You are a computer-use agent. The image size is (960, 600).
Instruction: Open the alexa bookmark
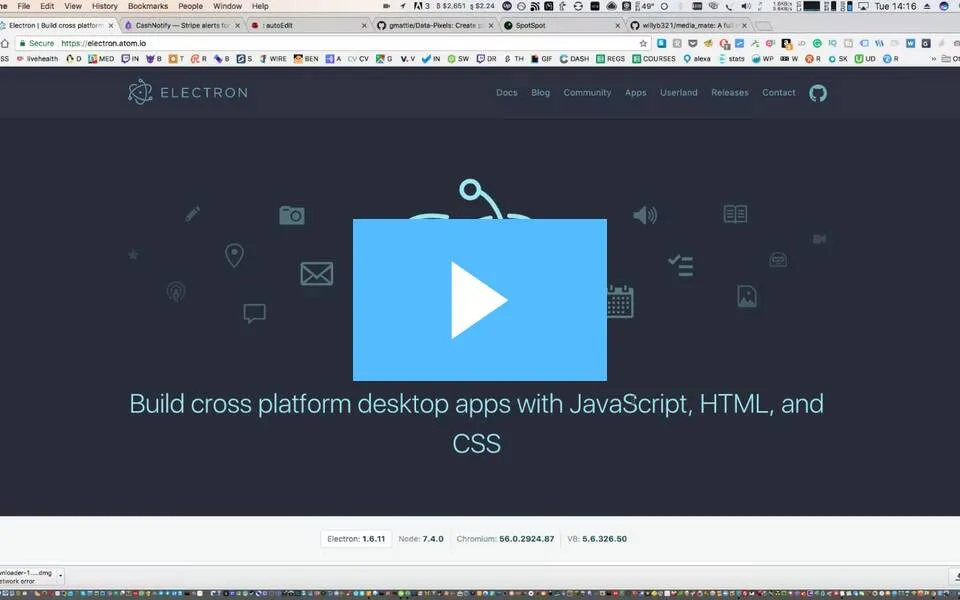pyautogui.click(x=697, y=59)
